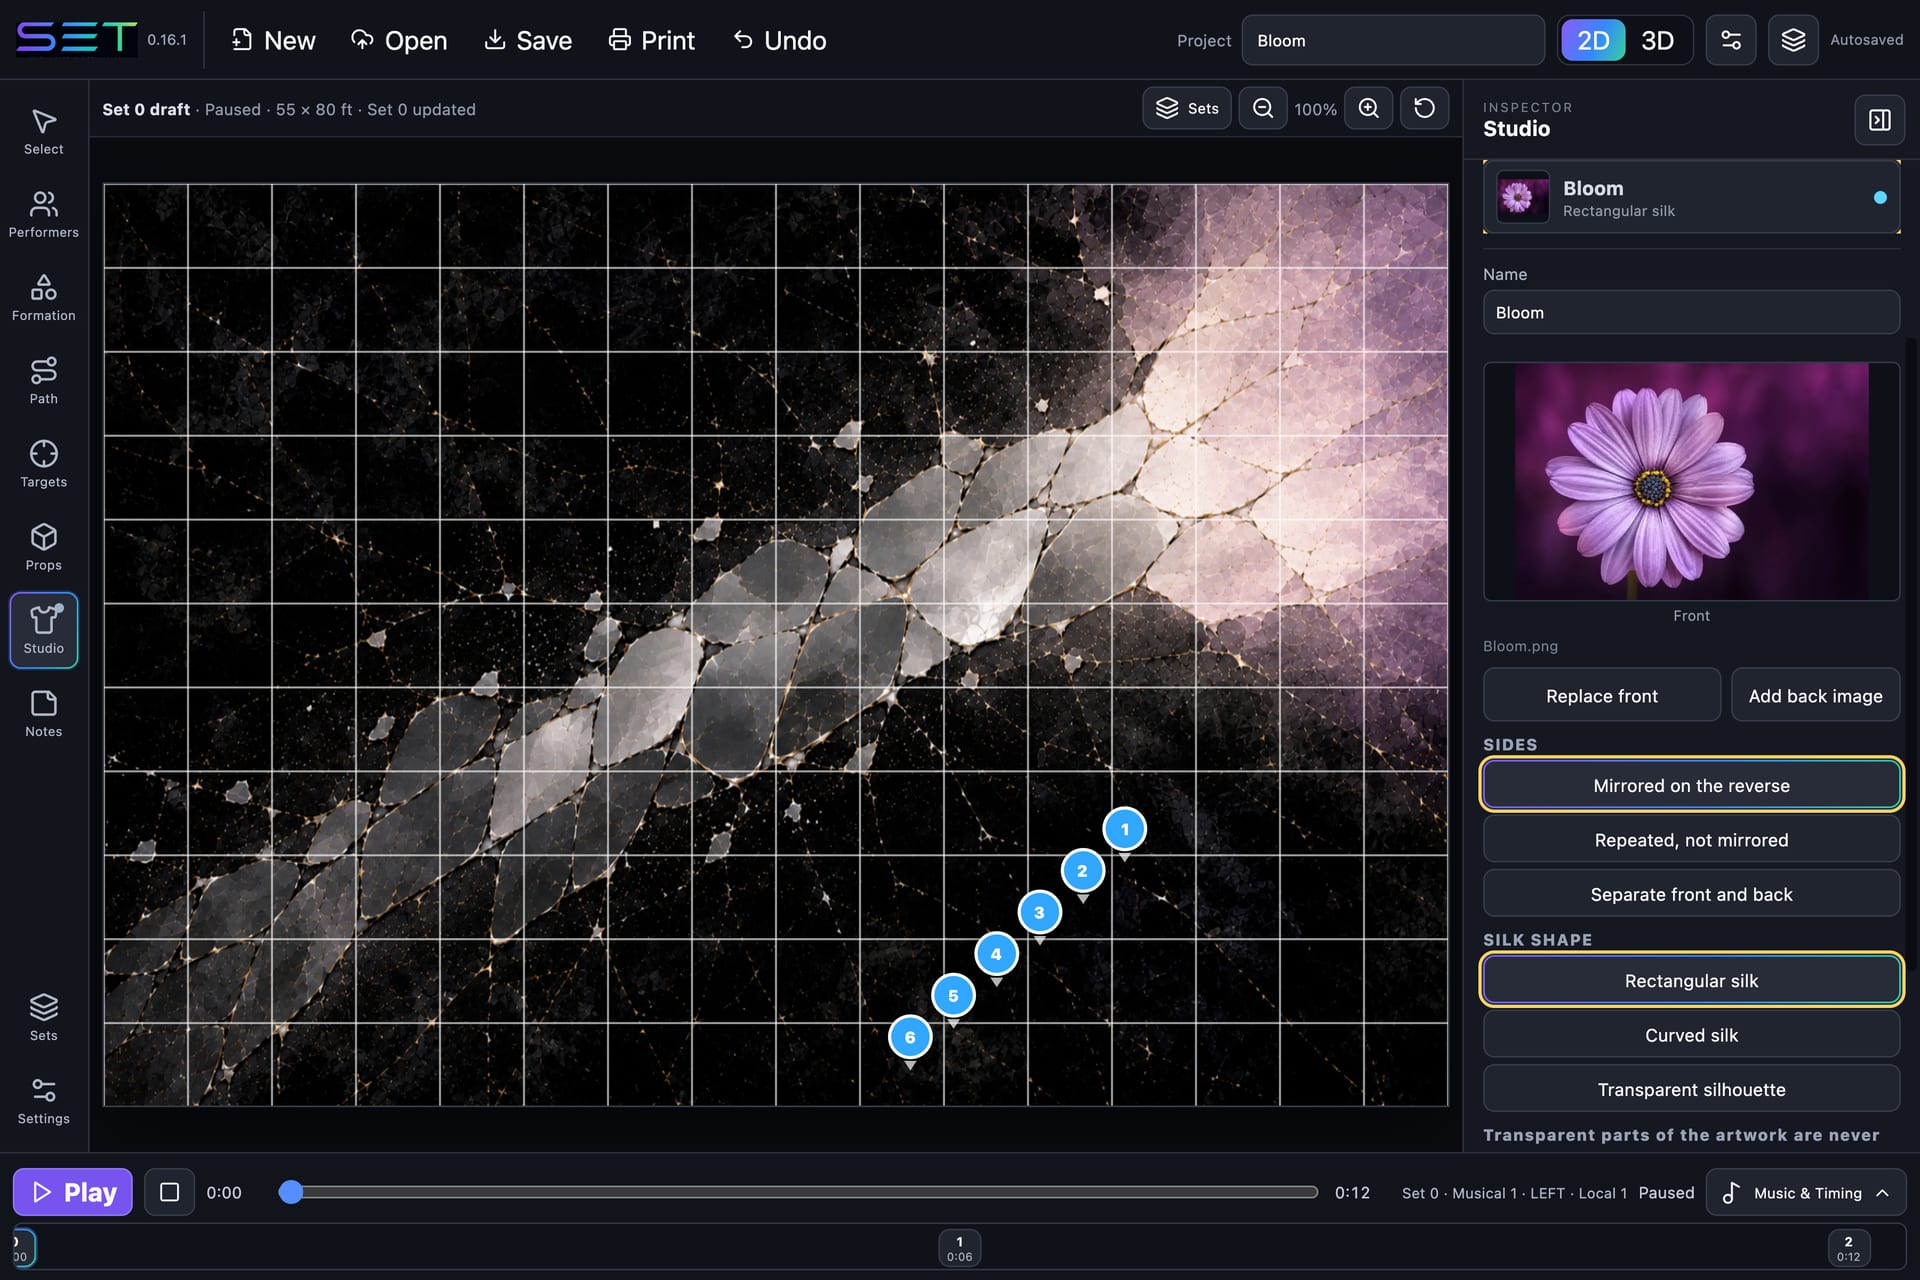
Task: Click the Replace front button
Action: (1601, 695)
